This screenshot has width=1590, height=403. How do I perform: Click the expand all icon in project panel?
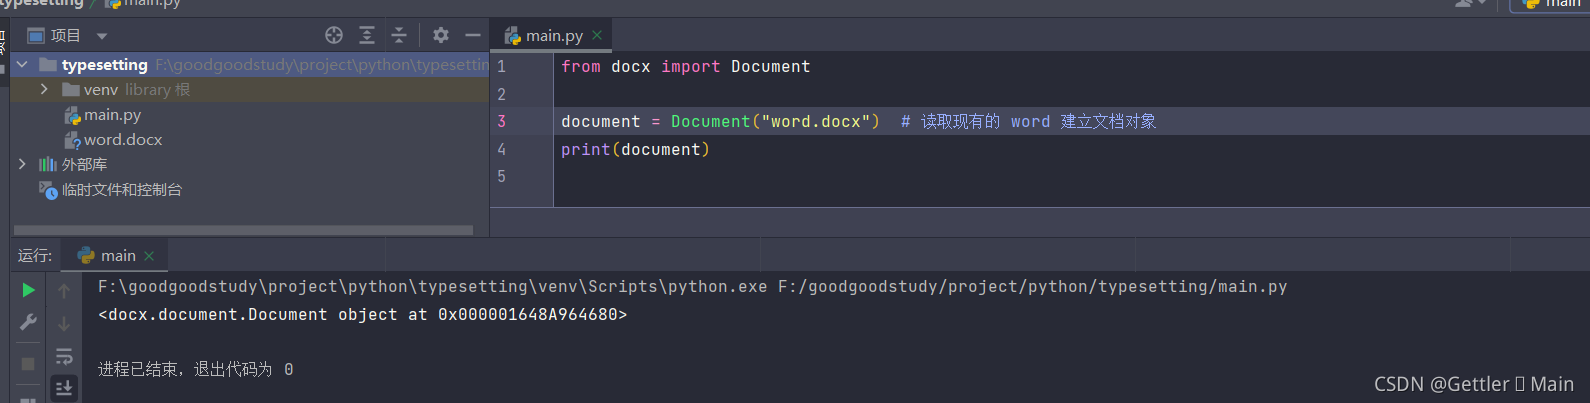tap(367, 35)
